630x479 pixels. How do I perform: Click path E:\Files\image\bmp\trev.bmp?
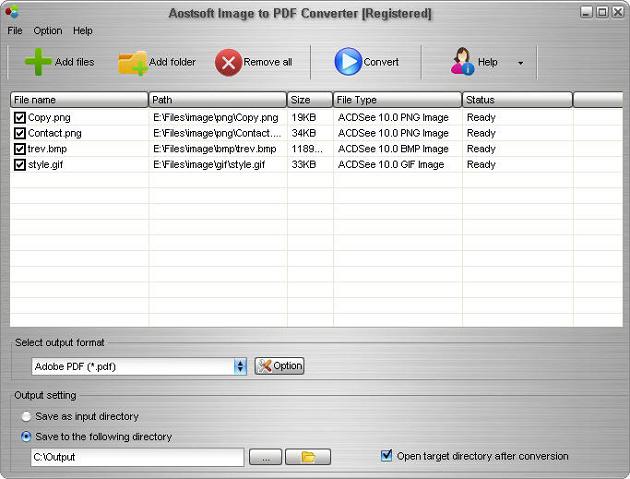coord(215,149)
